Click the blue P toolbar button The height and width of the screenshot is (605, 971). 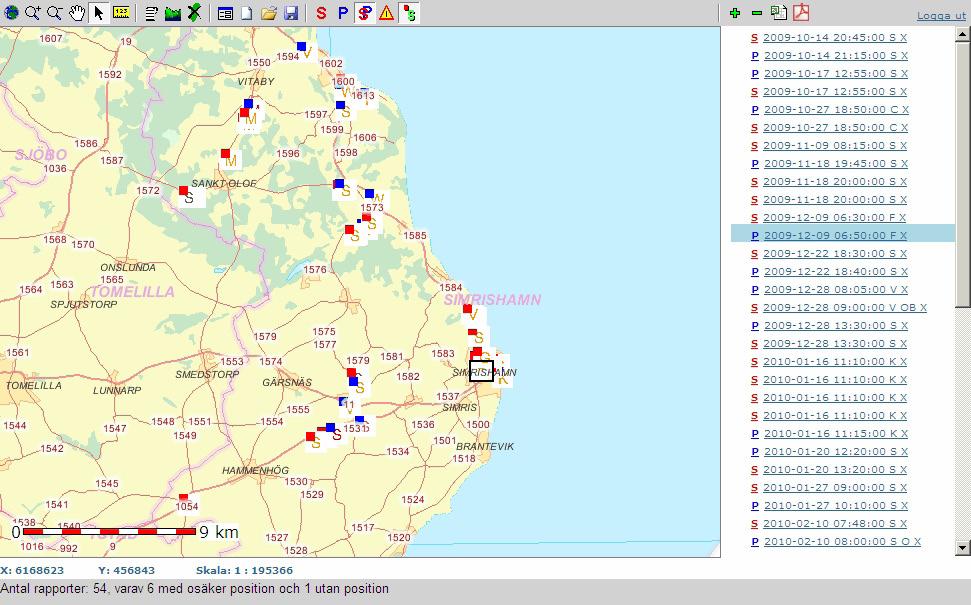(342, 12)
